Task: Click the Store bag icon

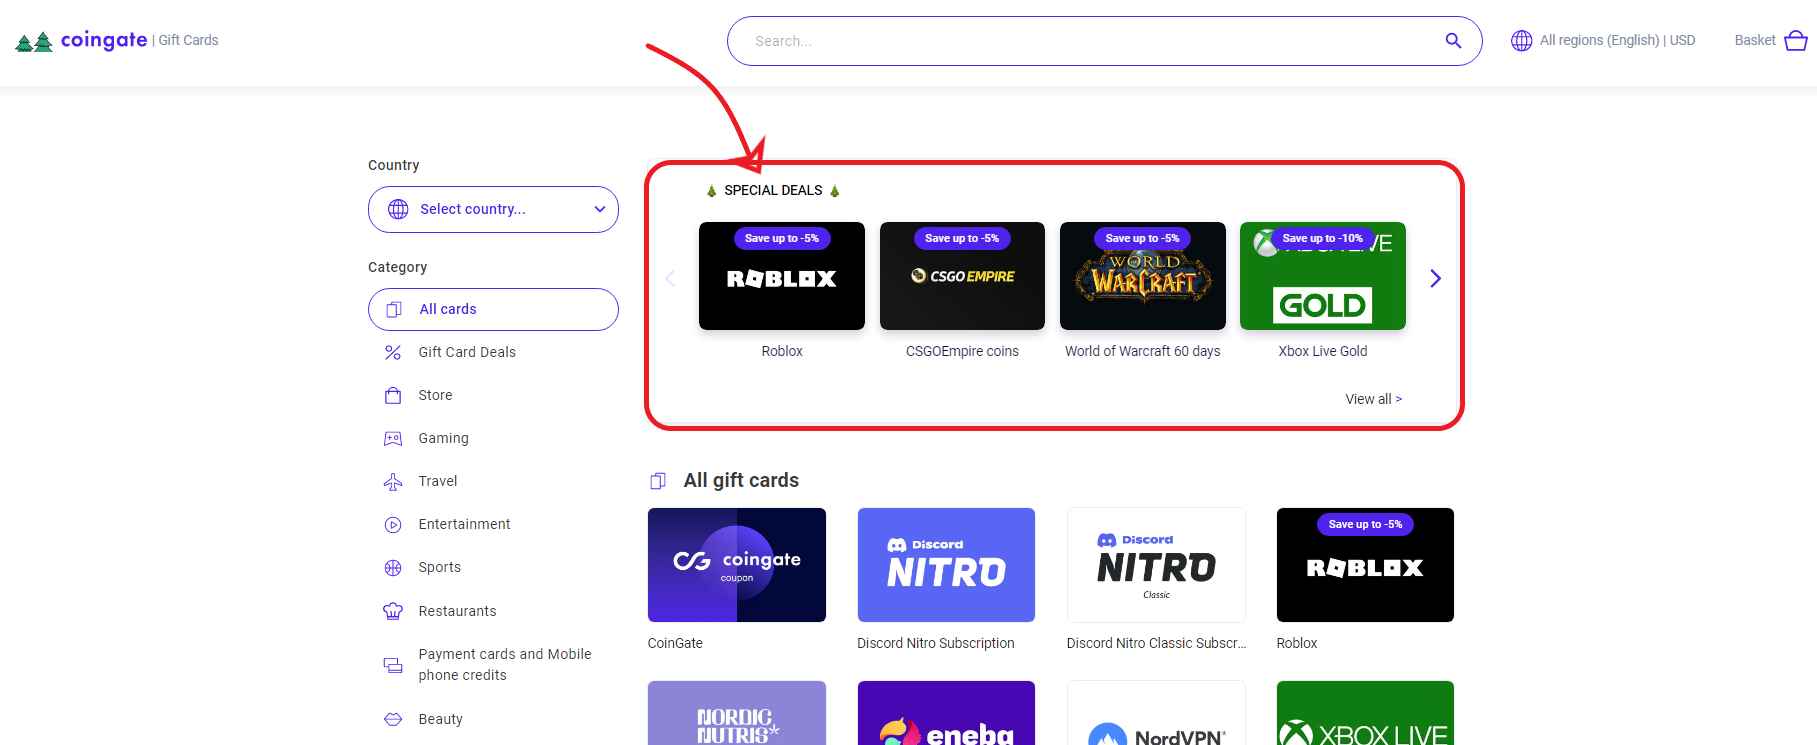Action: (393, 396)
